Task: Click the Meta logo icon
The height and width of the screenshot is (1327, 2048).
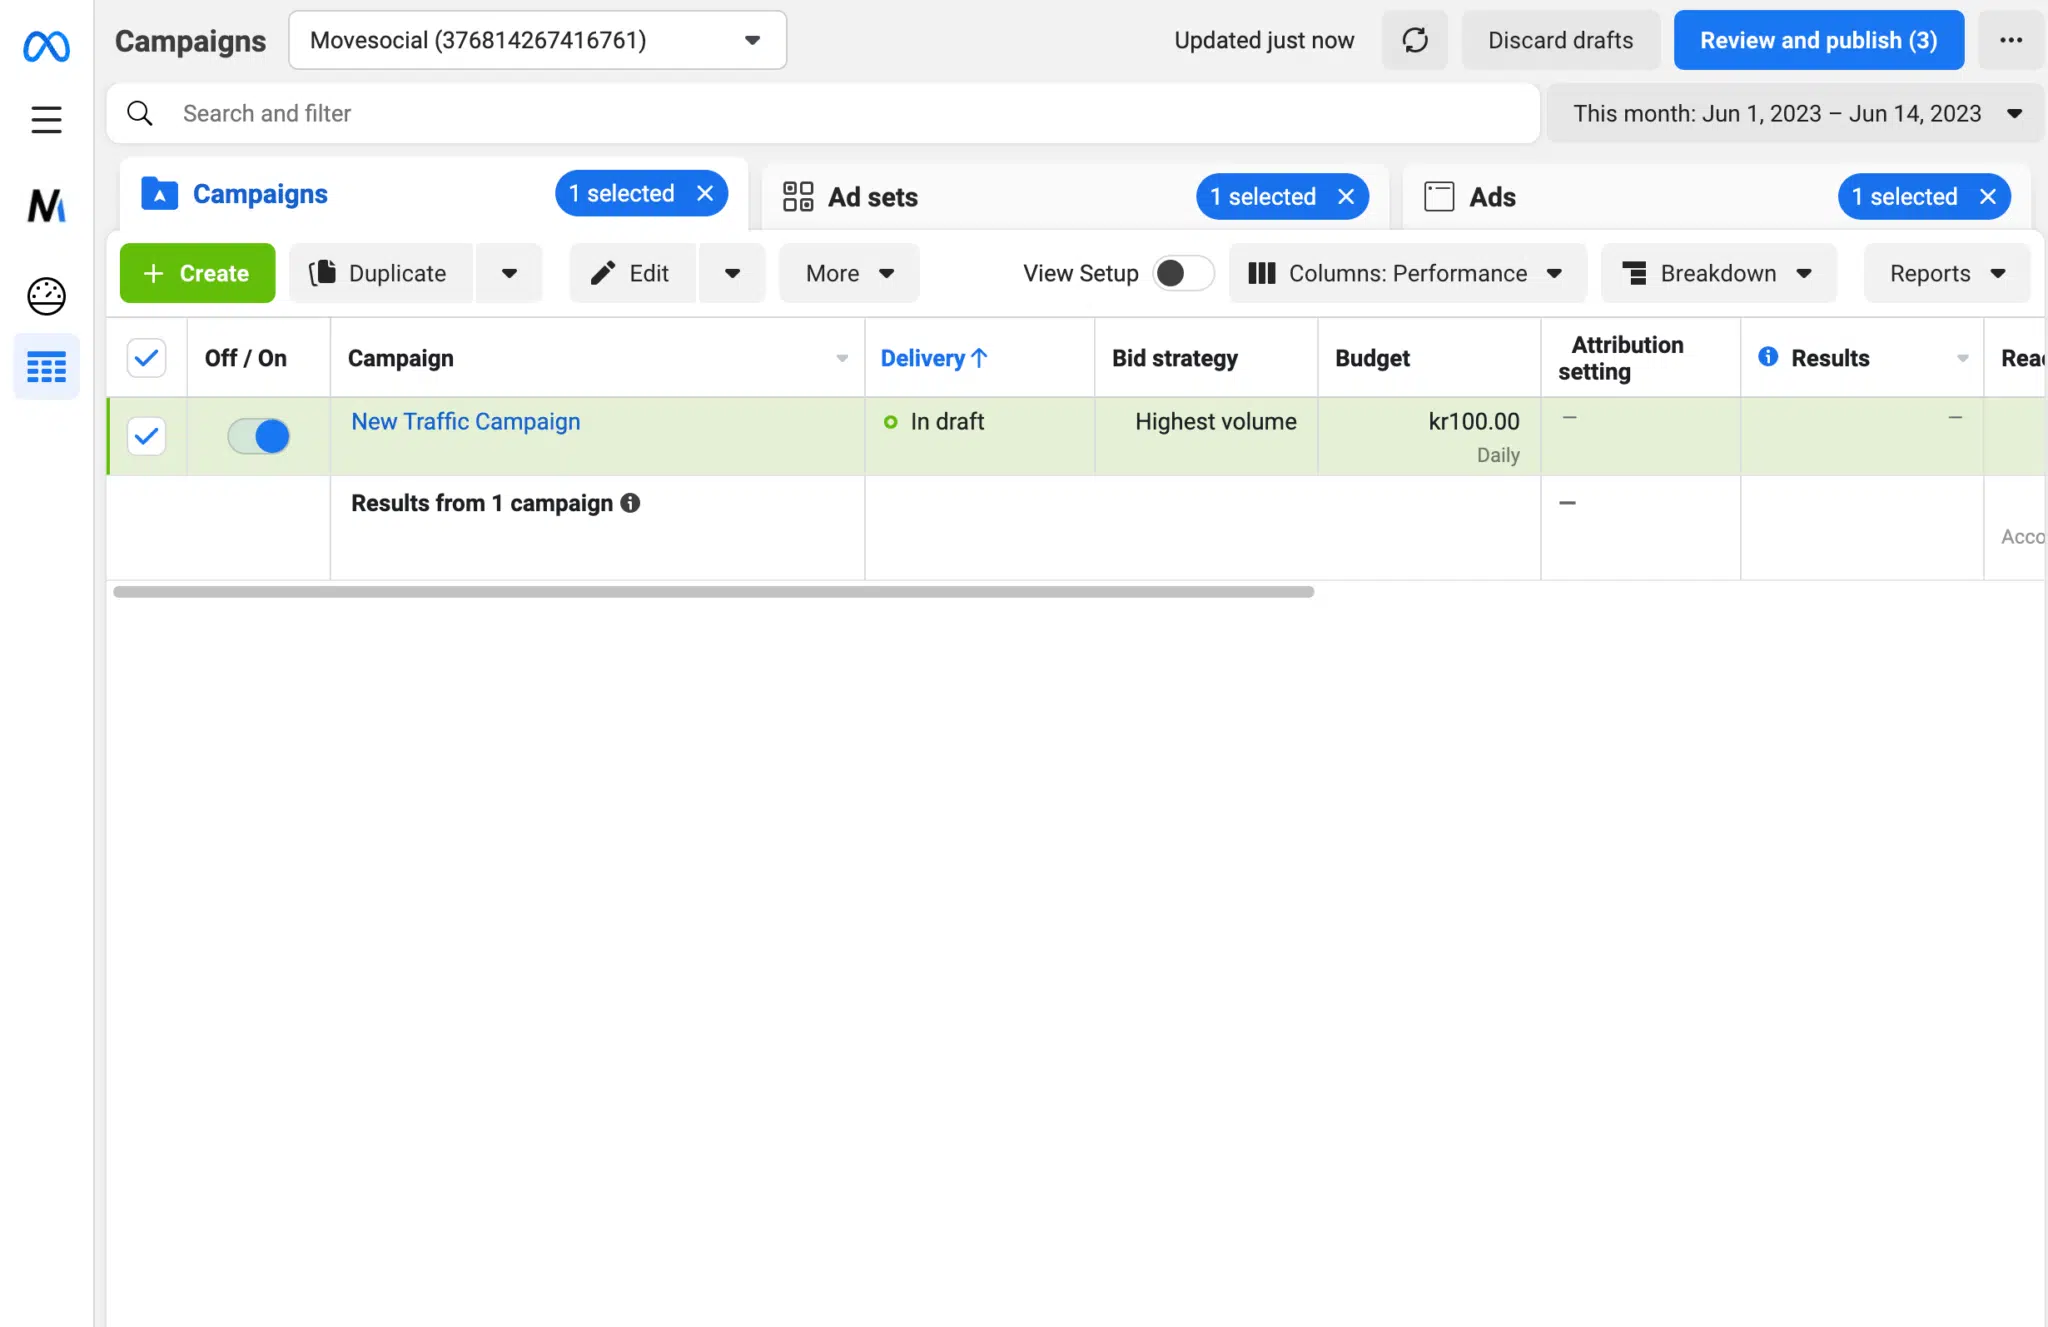Action: pos(46,46)
